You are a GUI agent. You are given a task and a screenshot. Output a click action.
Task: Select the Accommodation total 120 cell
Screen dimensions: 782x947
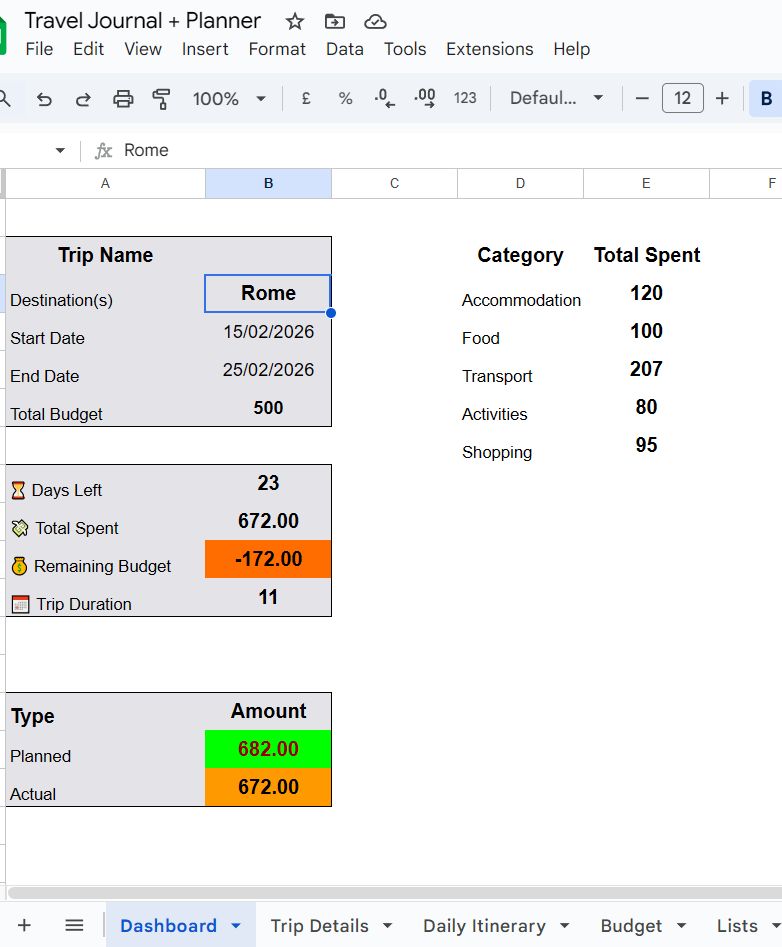pyautogui.click(x=646, y=294)
